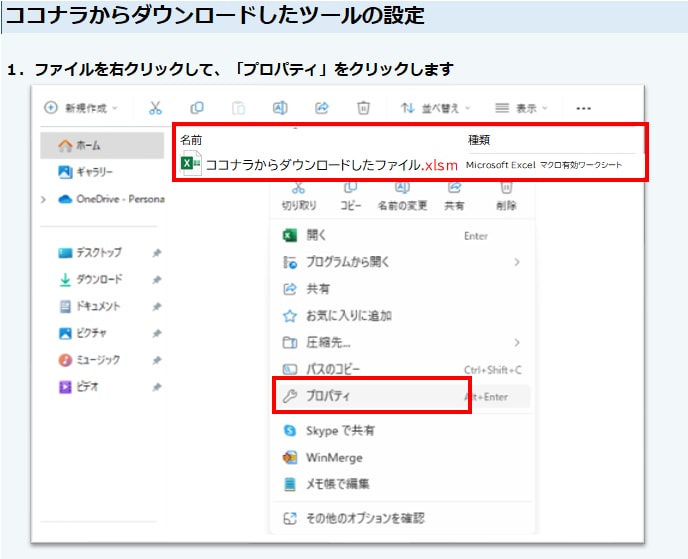Click コピー in the context menu
Image resolution: width=688 pixels, height=559 pixels.
(x=351, y=196)
